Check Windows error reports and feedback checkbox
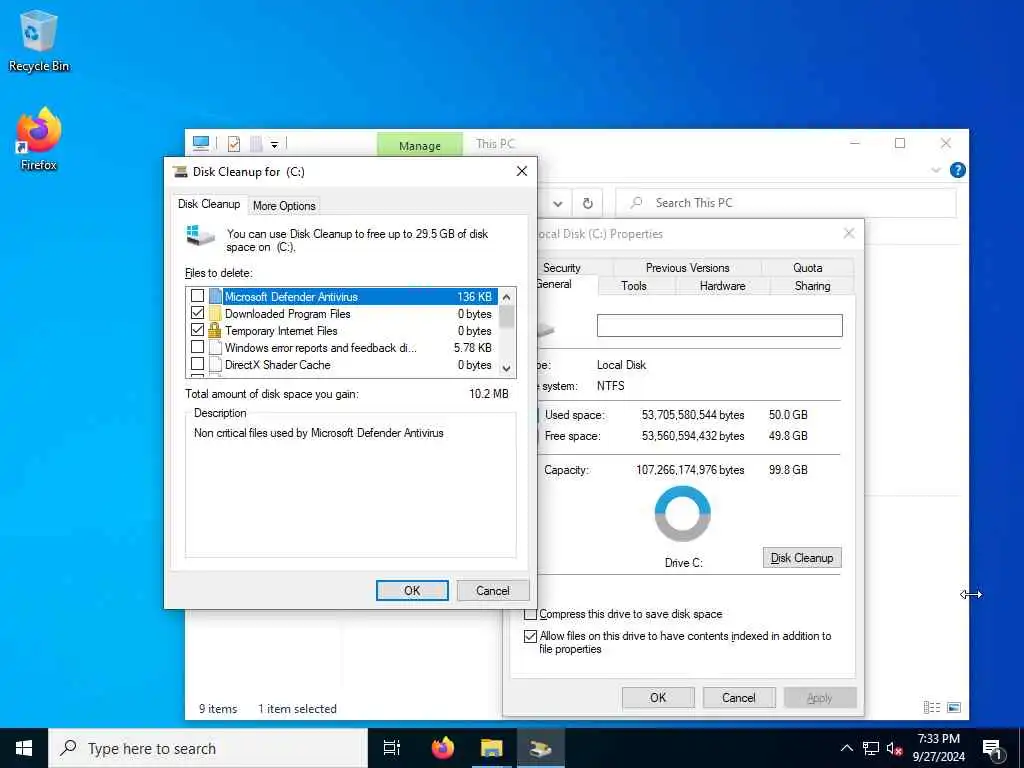This screenshot has height=768, width=1024. tap(197, 347)
